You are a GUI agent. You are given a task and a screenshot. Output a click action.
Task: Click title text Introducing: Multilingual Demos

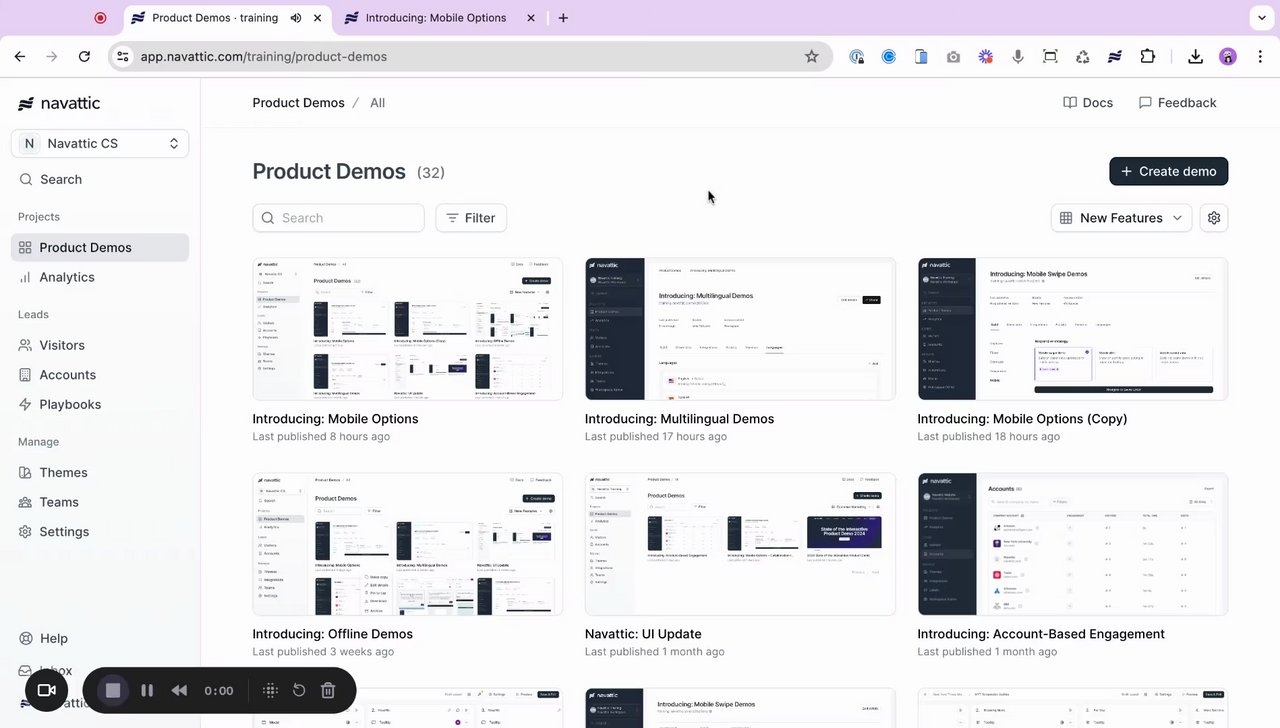point(679,419)
